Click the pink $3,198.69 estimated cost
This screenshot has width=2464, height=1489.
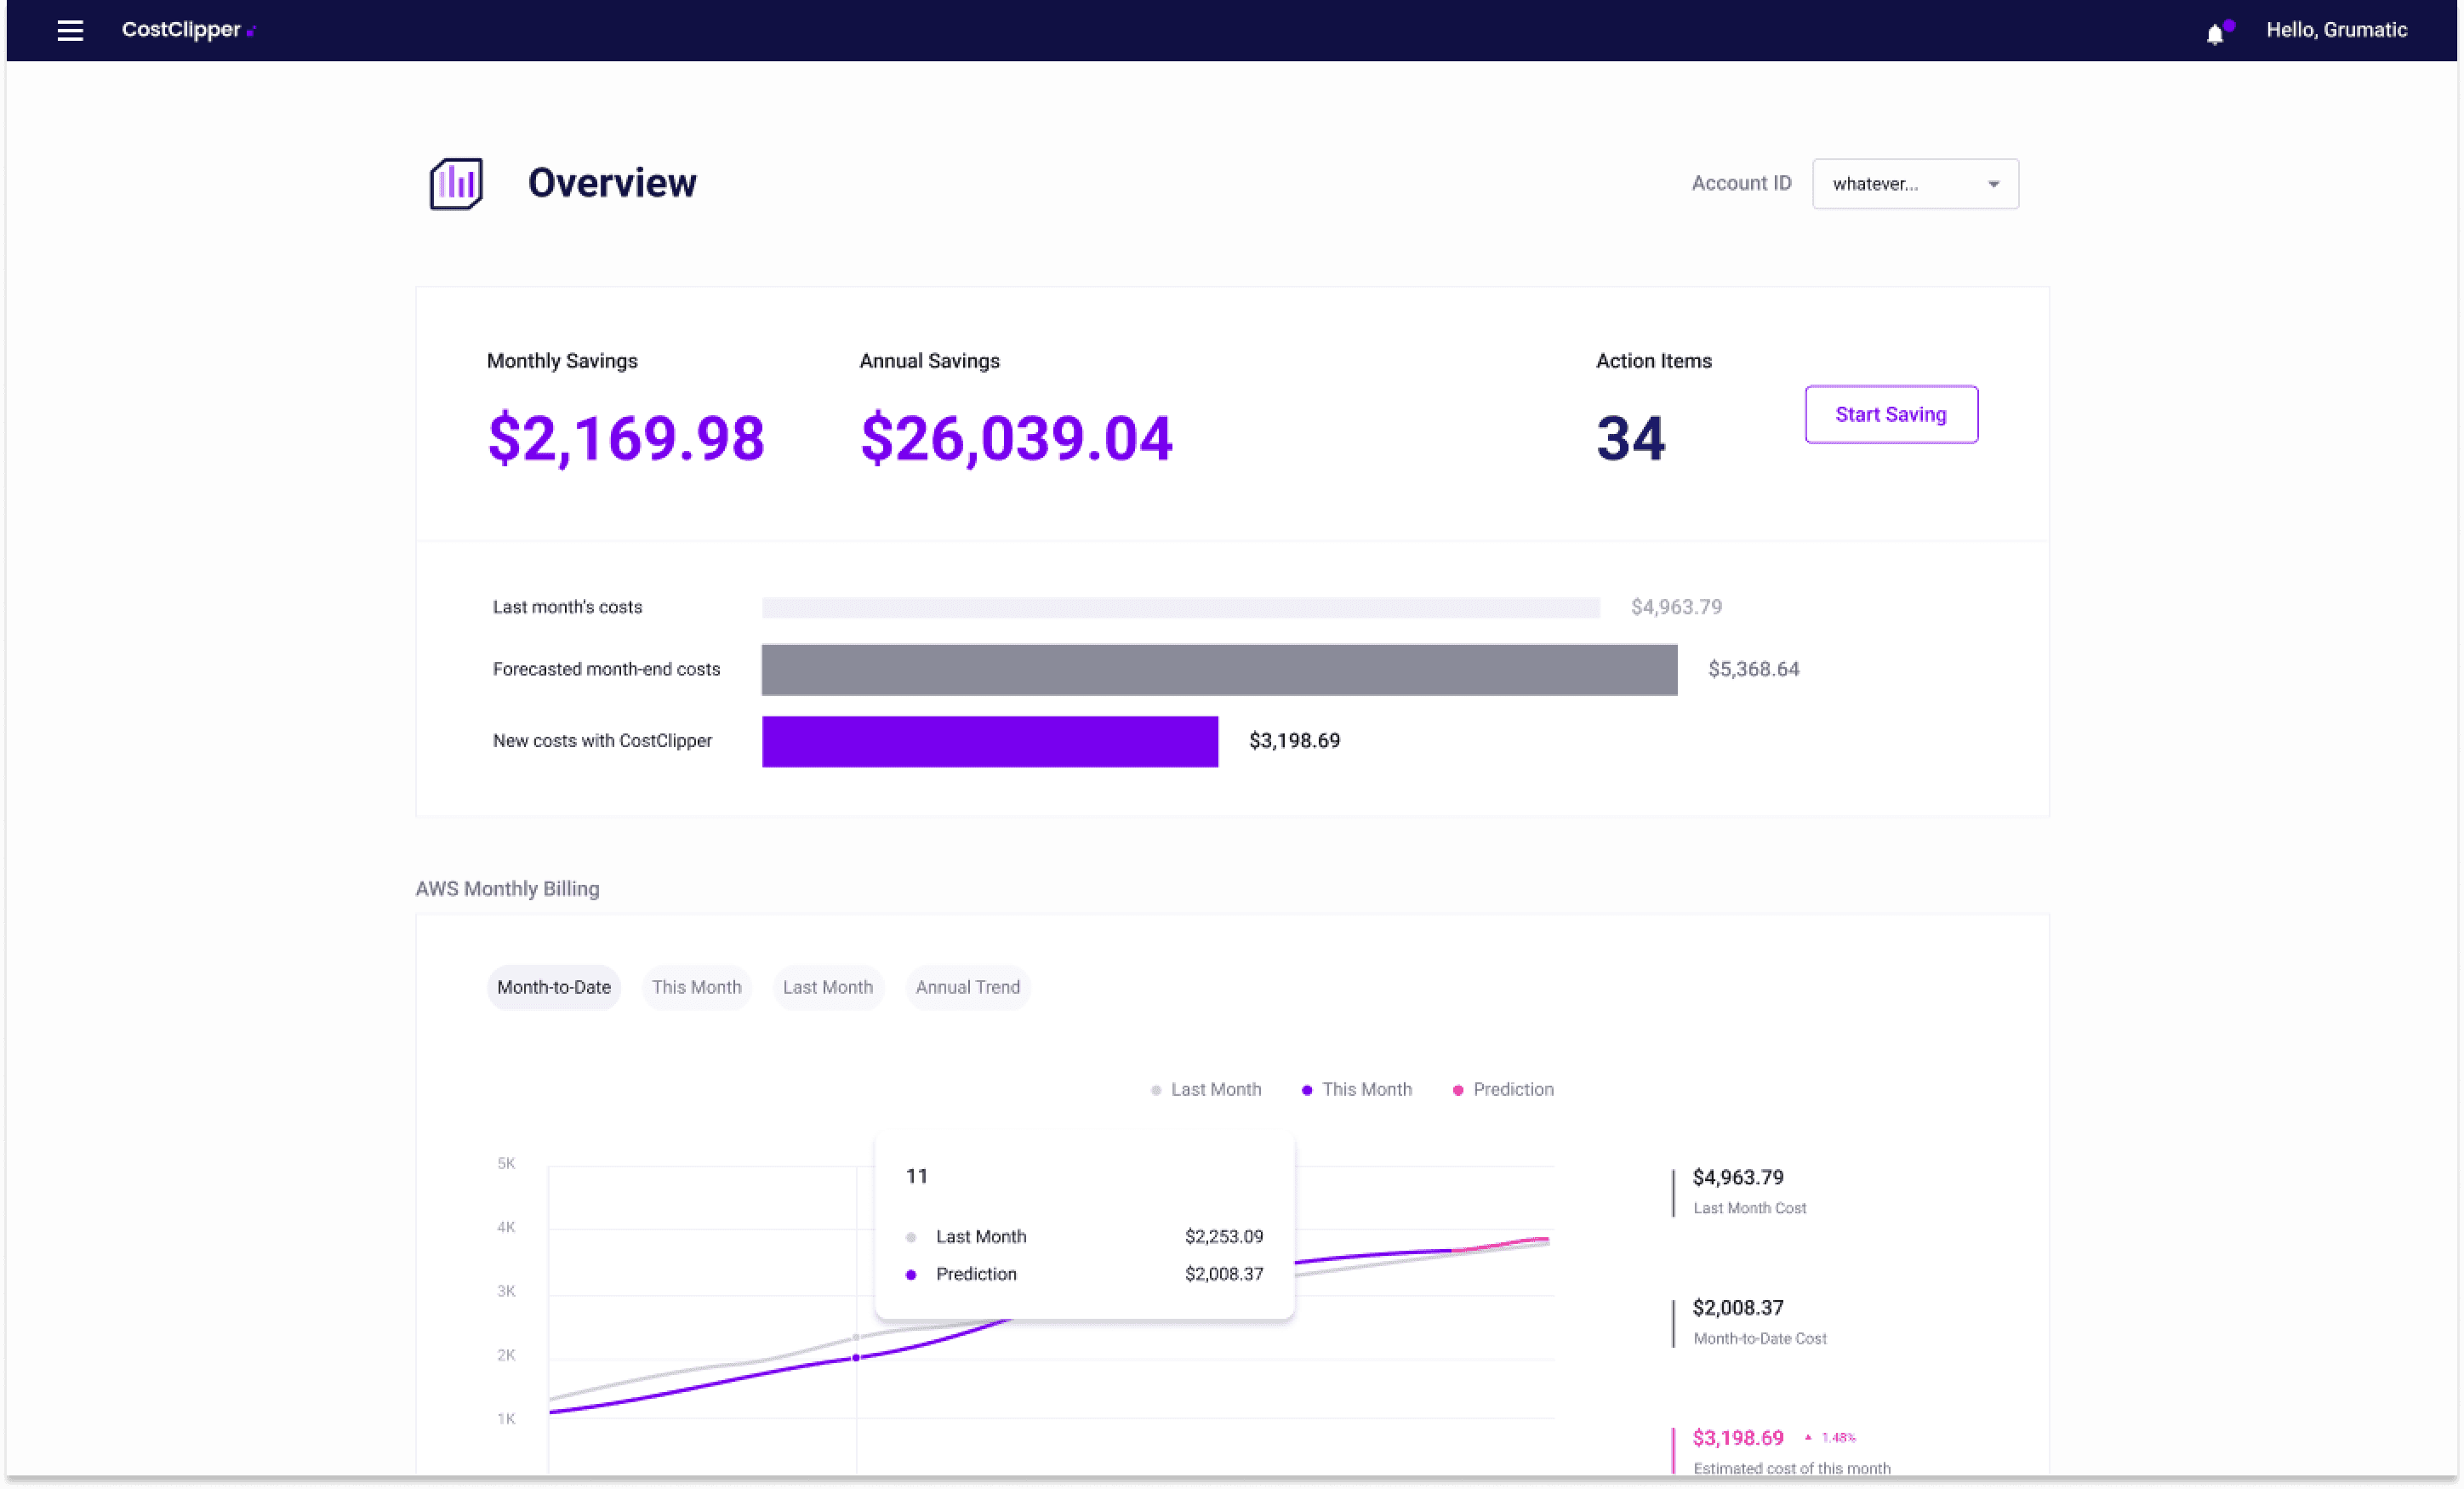[1738, 1438]
